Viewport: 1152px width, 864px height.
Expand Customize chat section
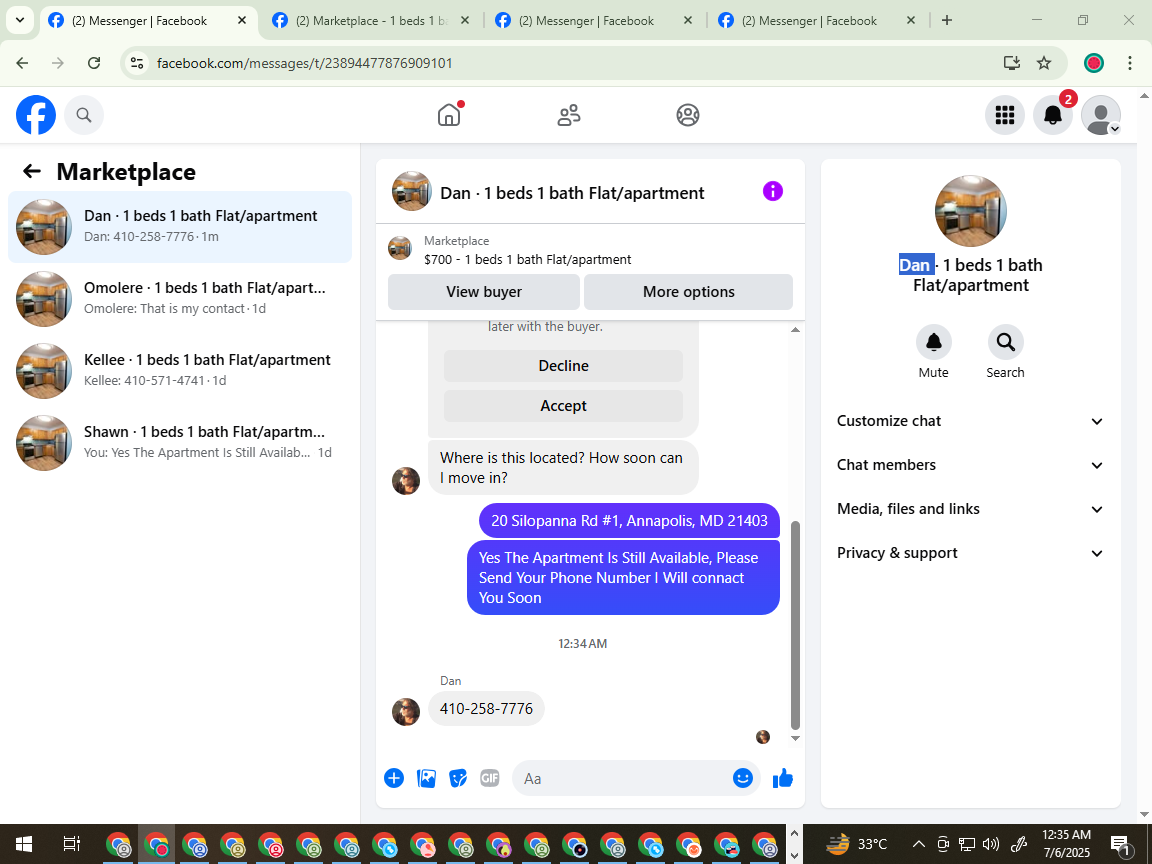tap(971, 421)
